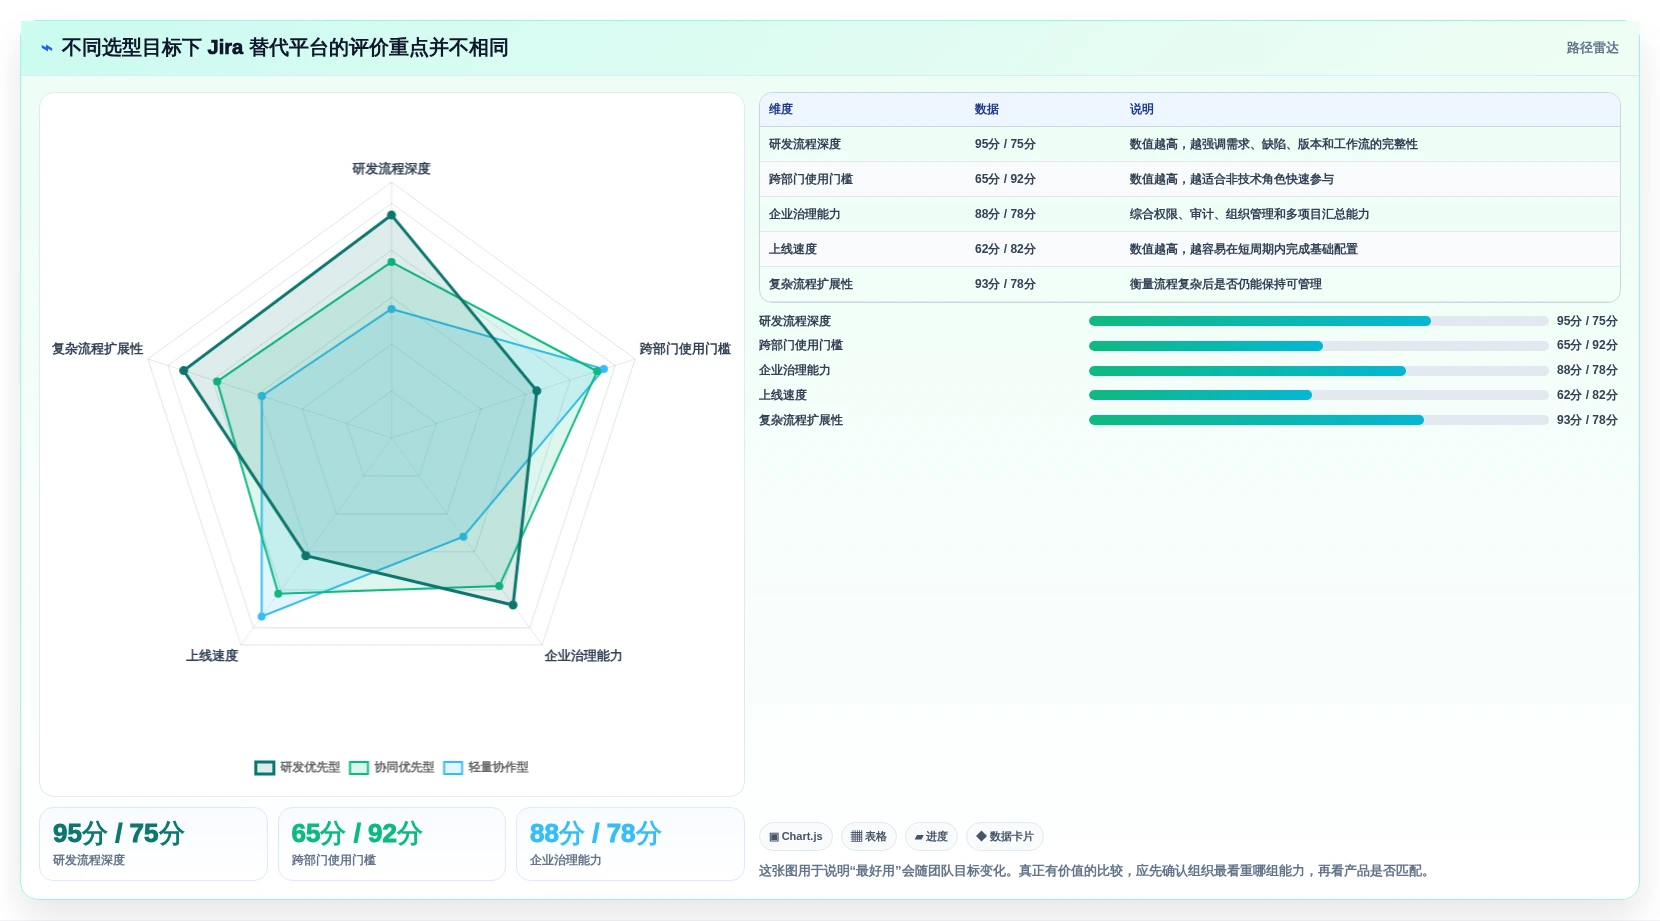1660x921 pixels.
Task: Toggle the 研发优先型 legend swatch
Action: [265, 768]
